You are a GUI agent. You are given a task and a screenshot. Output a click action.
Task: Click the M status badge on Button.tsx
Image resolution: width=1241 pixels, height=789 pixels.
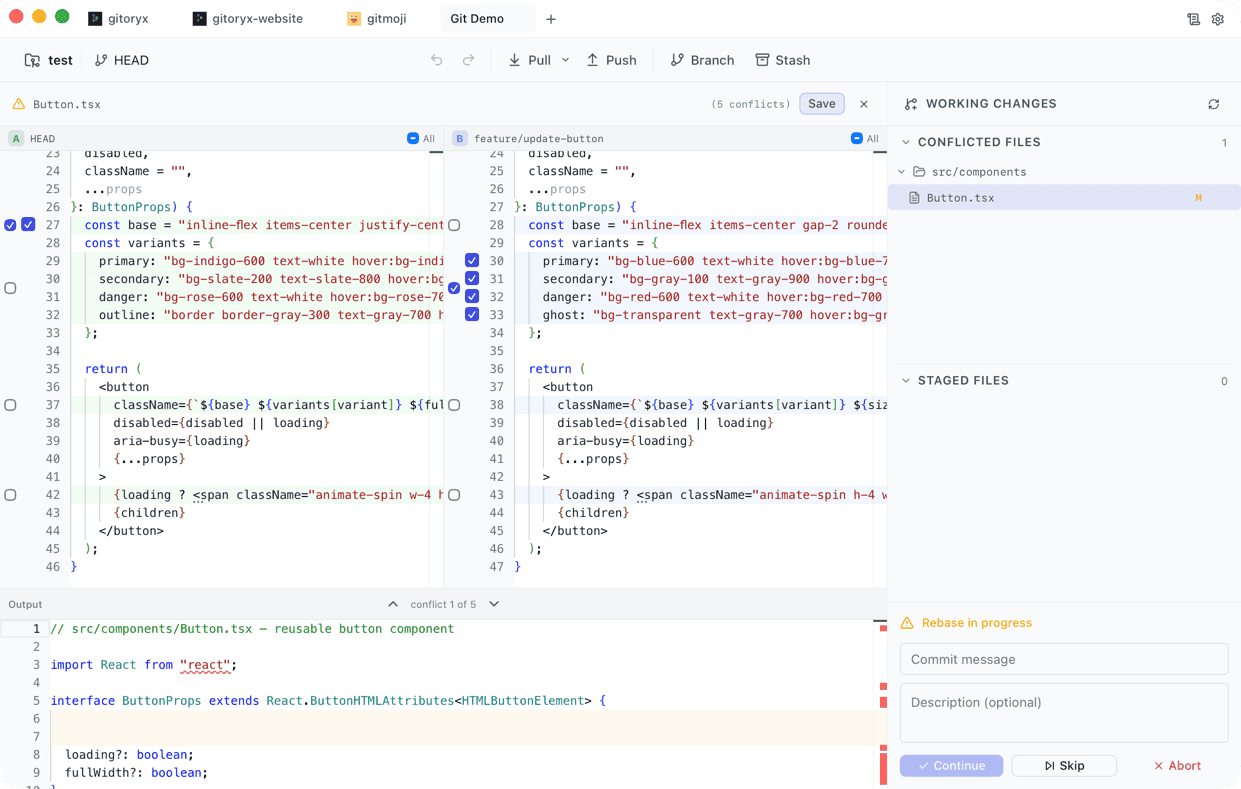[1198, 198]
